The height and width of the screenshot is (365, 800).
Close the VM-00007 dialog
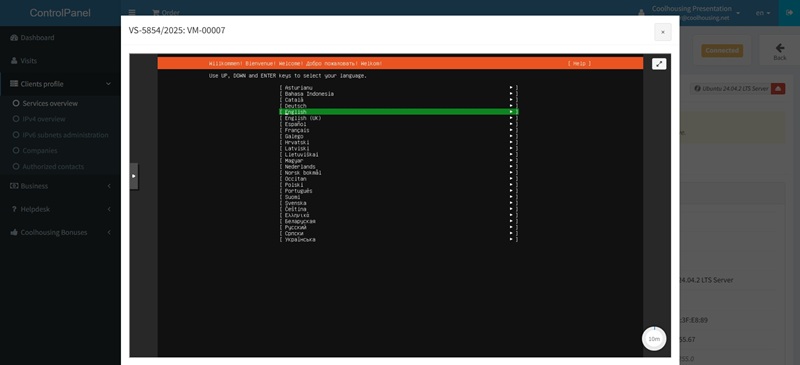pyautogui.click(x=663, y=32)
